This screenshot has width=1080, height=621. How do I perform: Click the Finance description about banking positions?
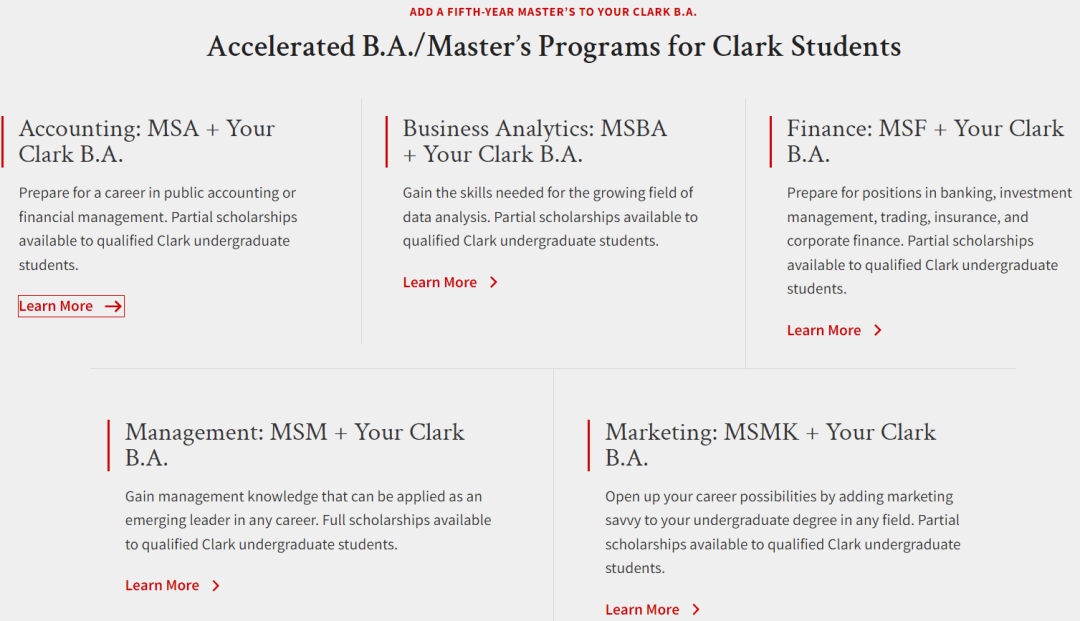click(928, 241)
